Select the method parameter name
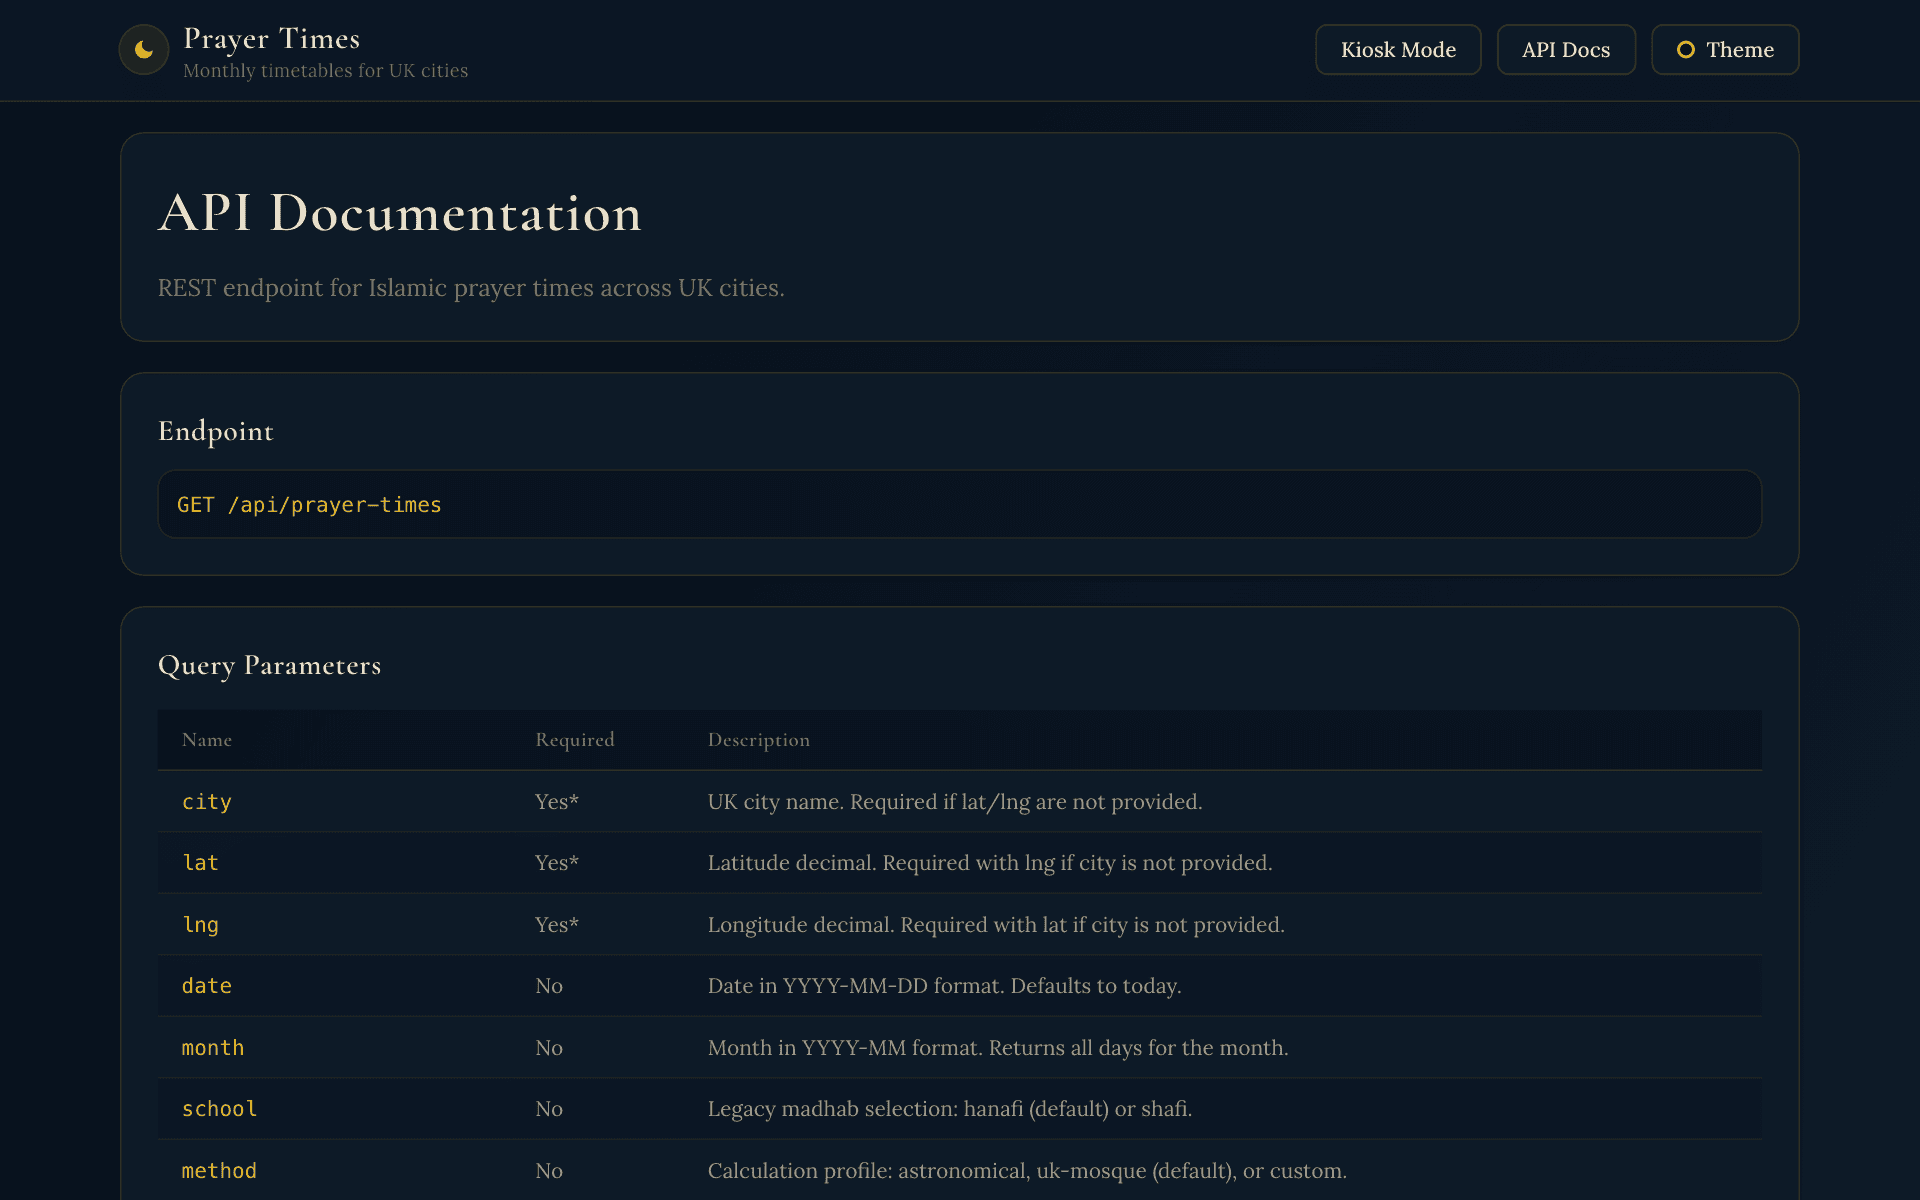 point(219,1171)
